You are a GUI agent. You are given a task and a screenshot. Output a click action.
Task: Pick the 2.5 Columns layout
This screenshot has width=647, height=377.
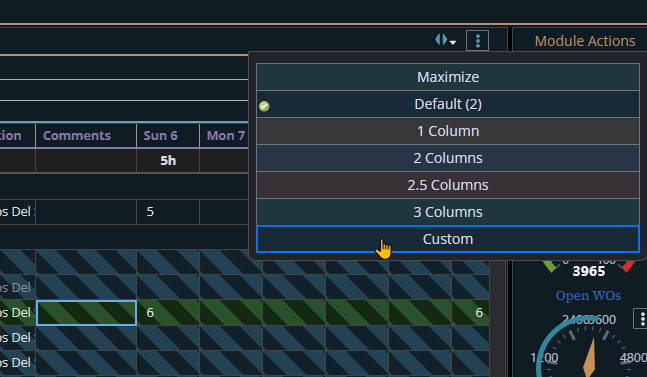(448, 185)
